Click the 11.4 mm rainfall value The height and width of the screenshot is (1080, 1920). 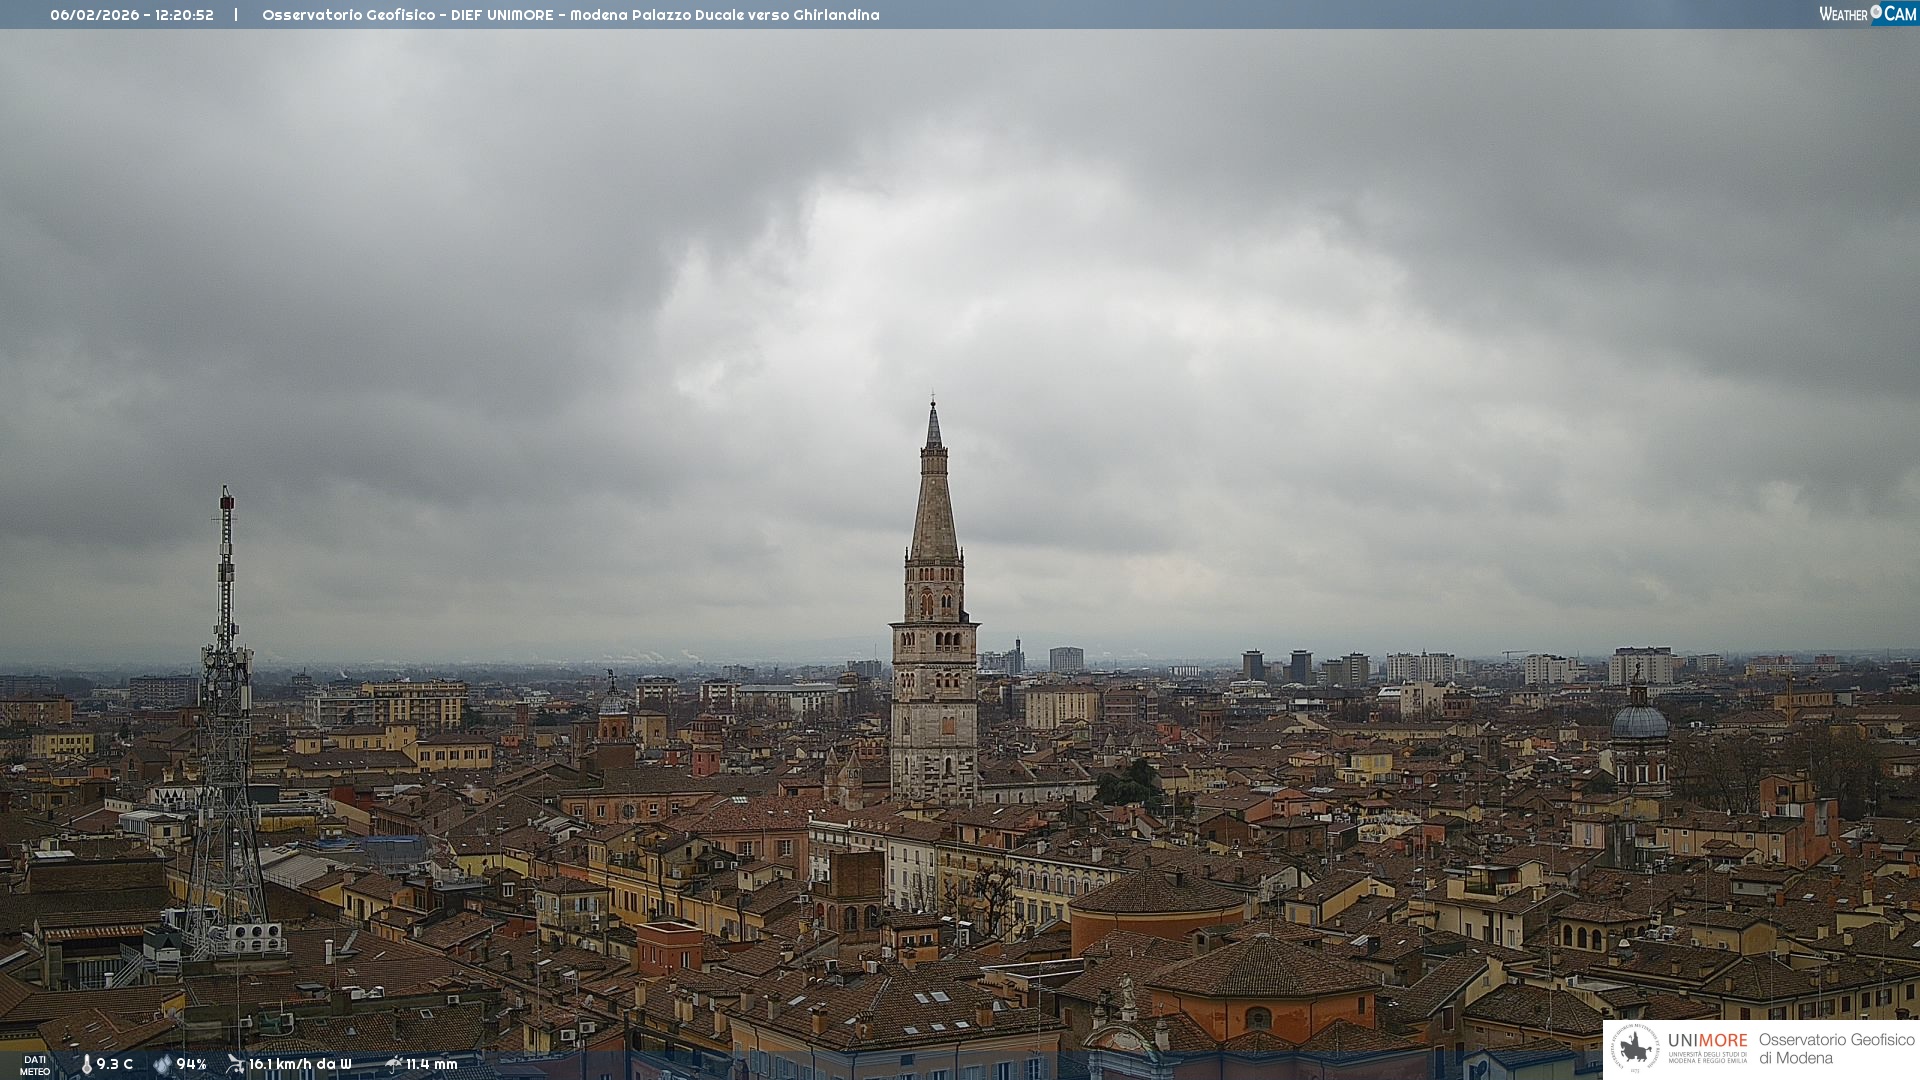431,1065
